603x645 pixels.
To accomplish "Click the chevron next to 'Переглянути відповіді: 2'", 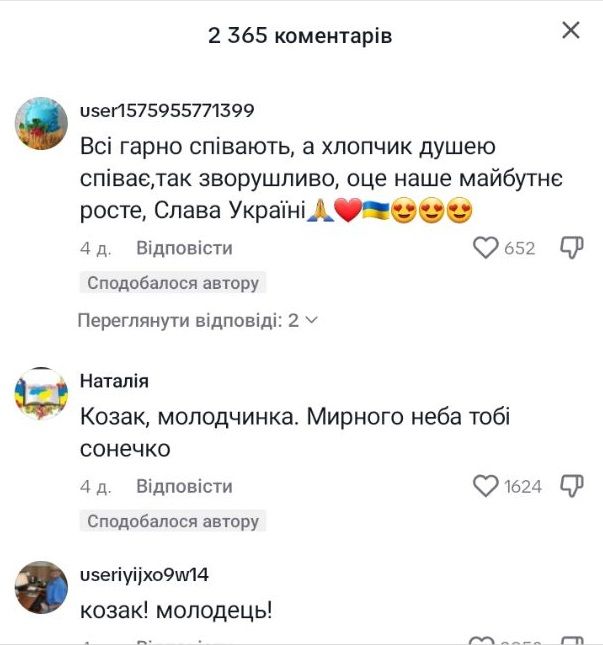I will tap(311, 320).
